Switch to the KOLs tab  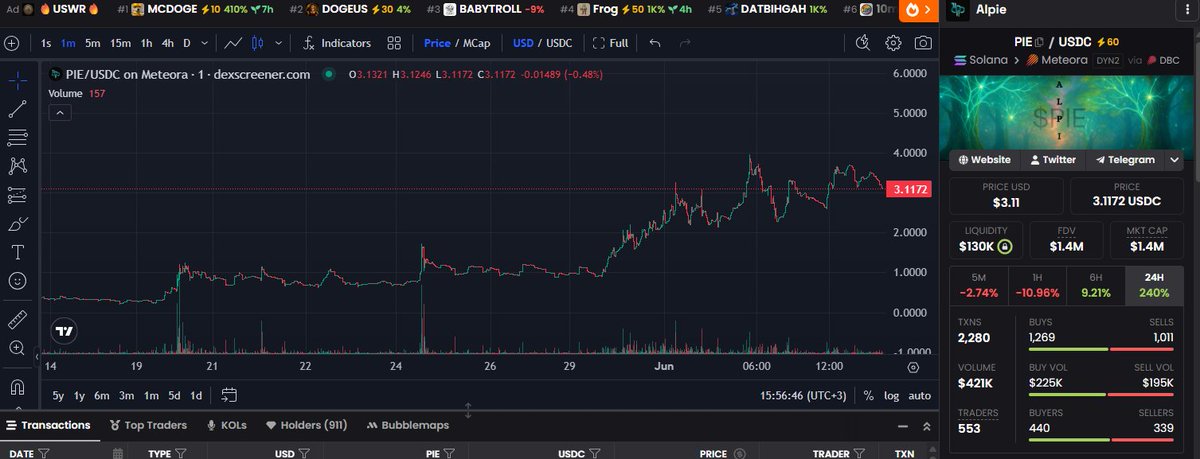pos(226,425)
